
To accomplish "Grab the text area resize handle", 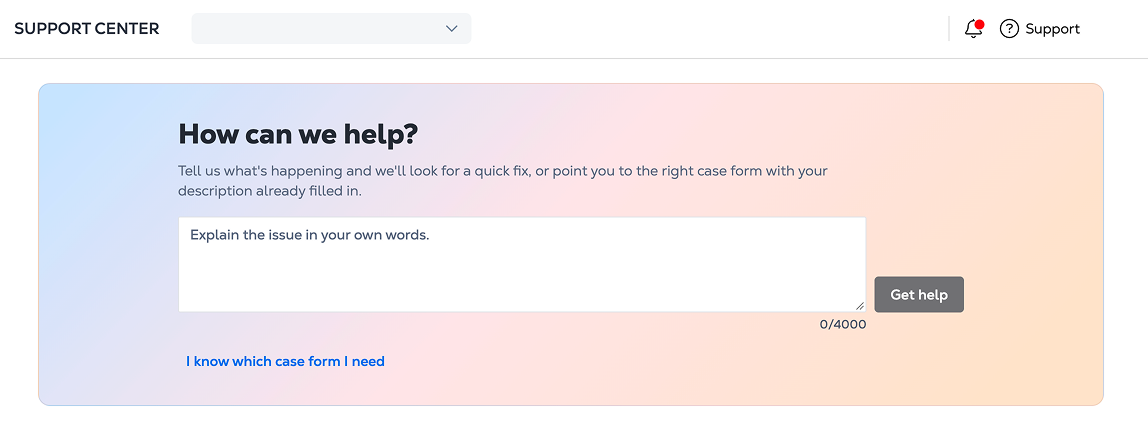I will pyautogui.click(x=860, y=306).
